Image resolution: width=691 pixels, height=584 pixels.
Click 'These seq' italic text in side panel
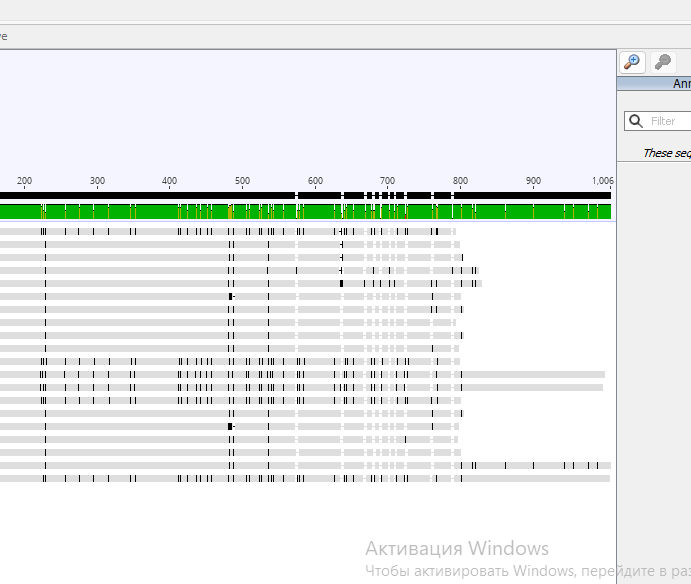tap(667, 153)
